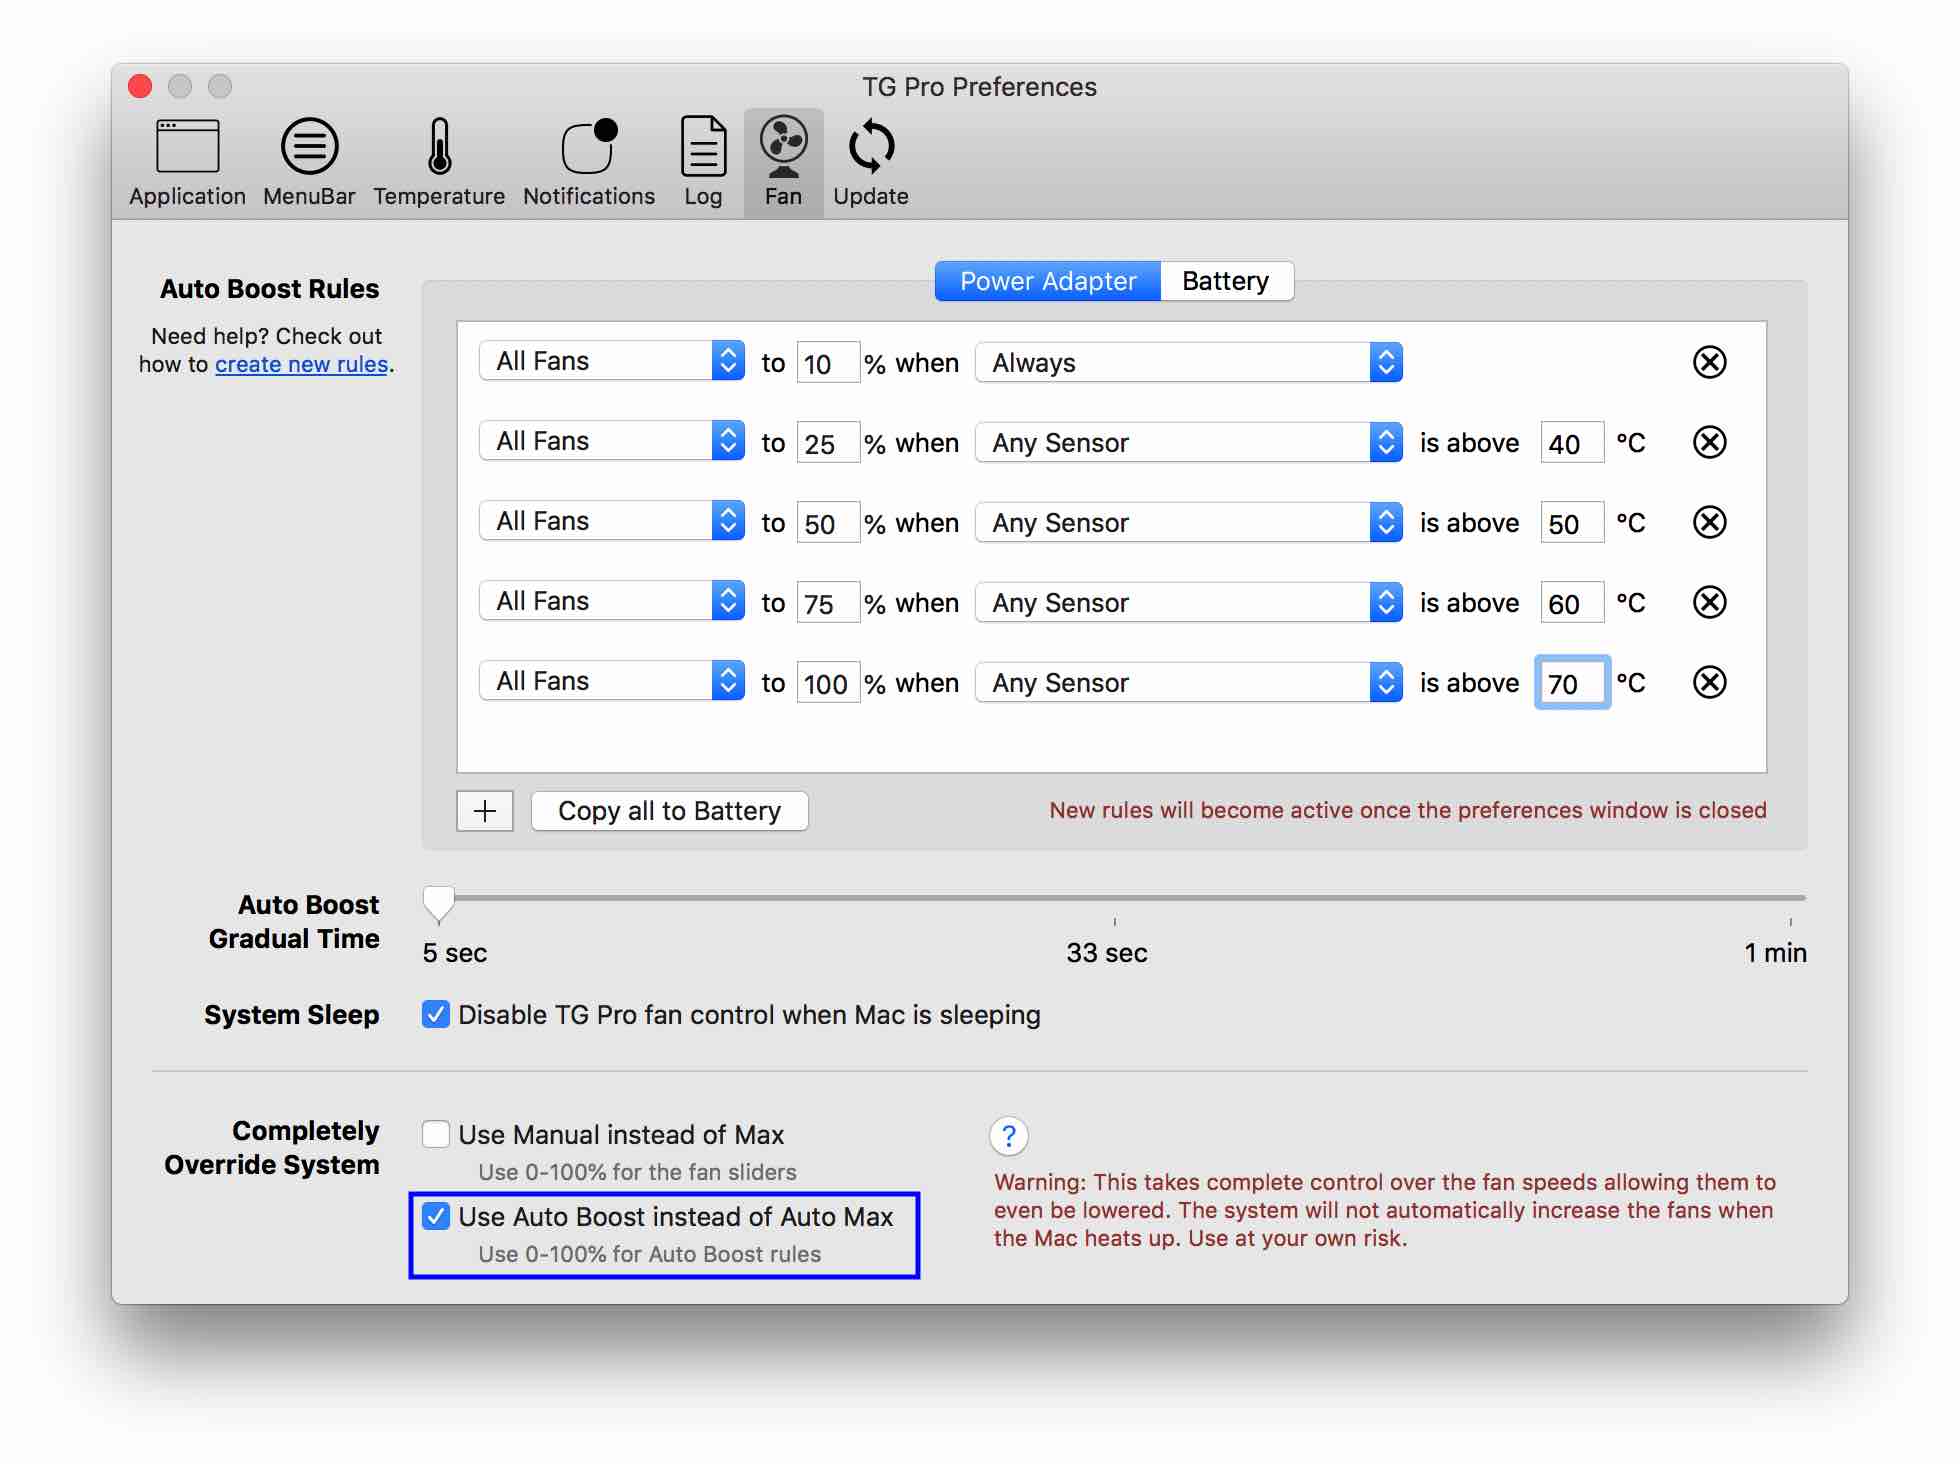Open Any Sensor dropdown in 75% rule

[1188, 602]
